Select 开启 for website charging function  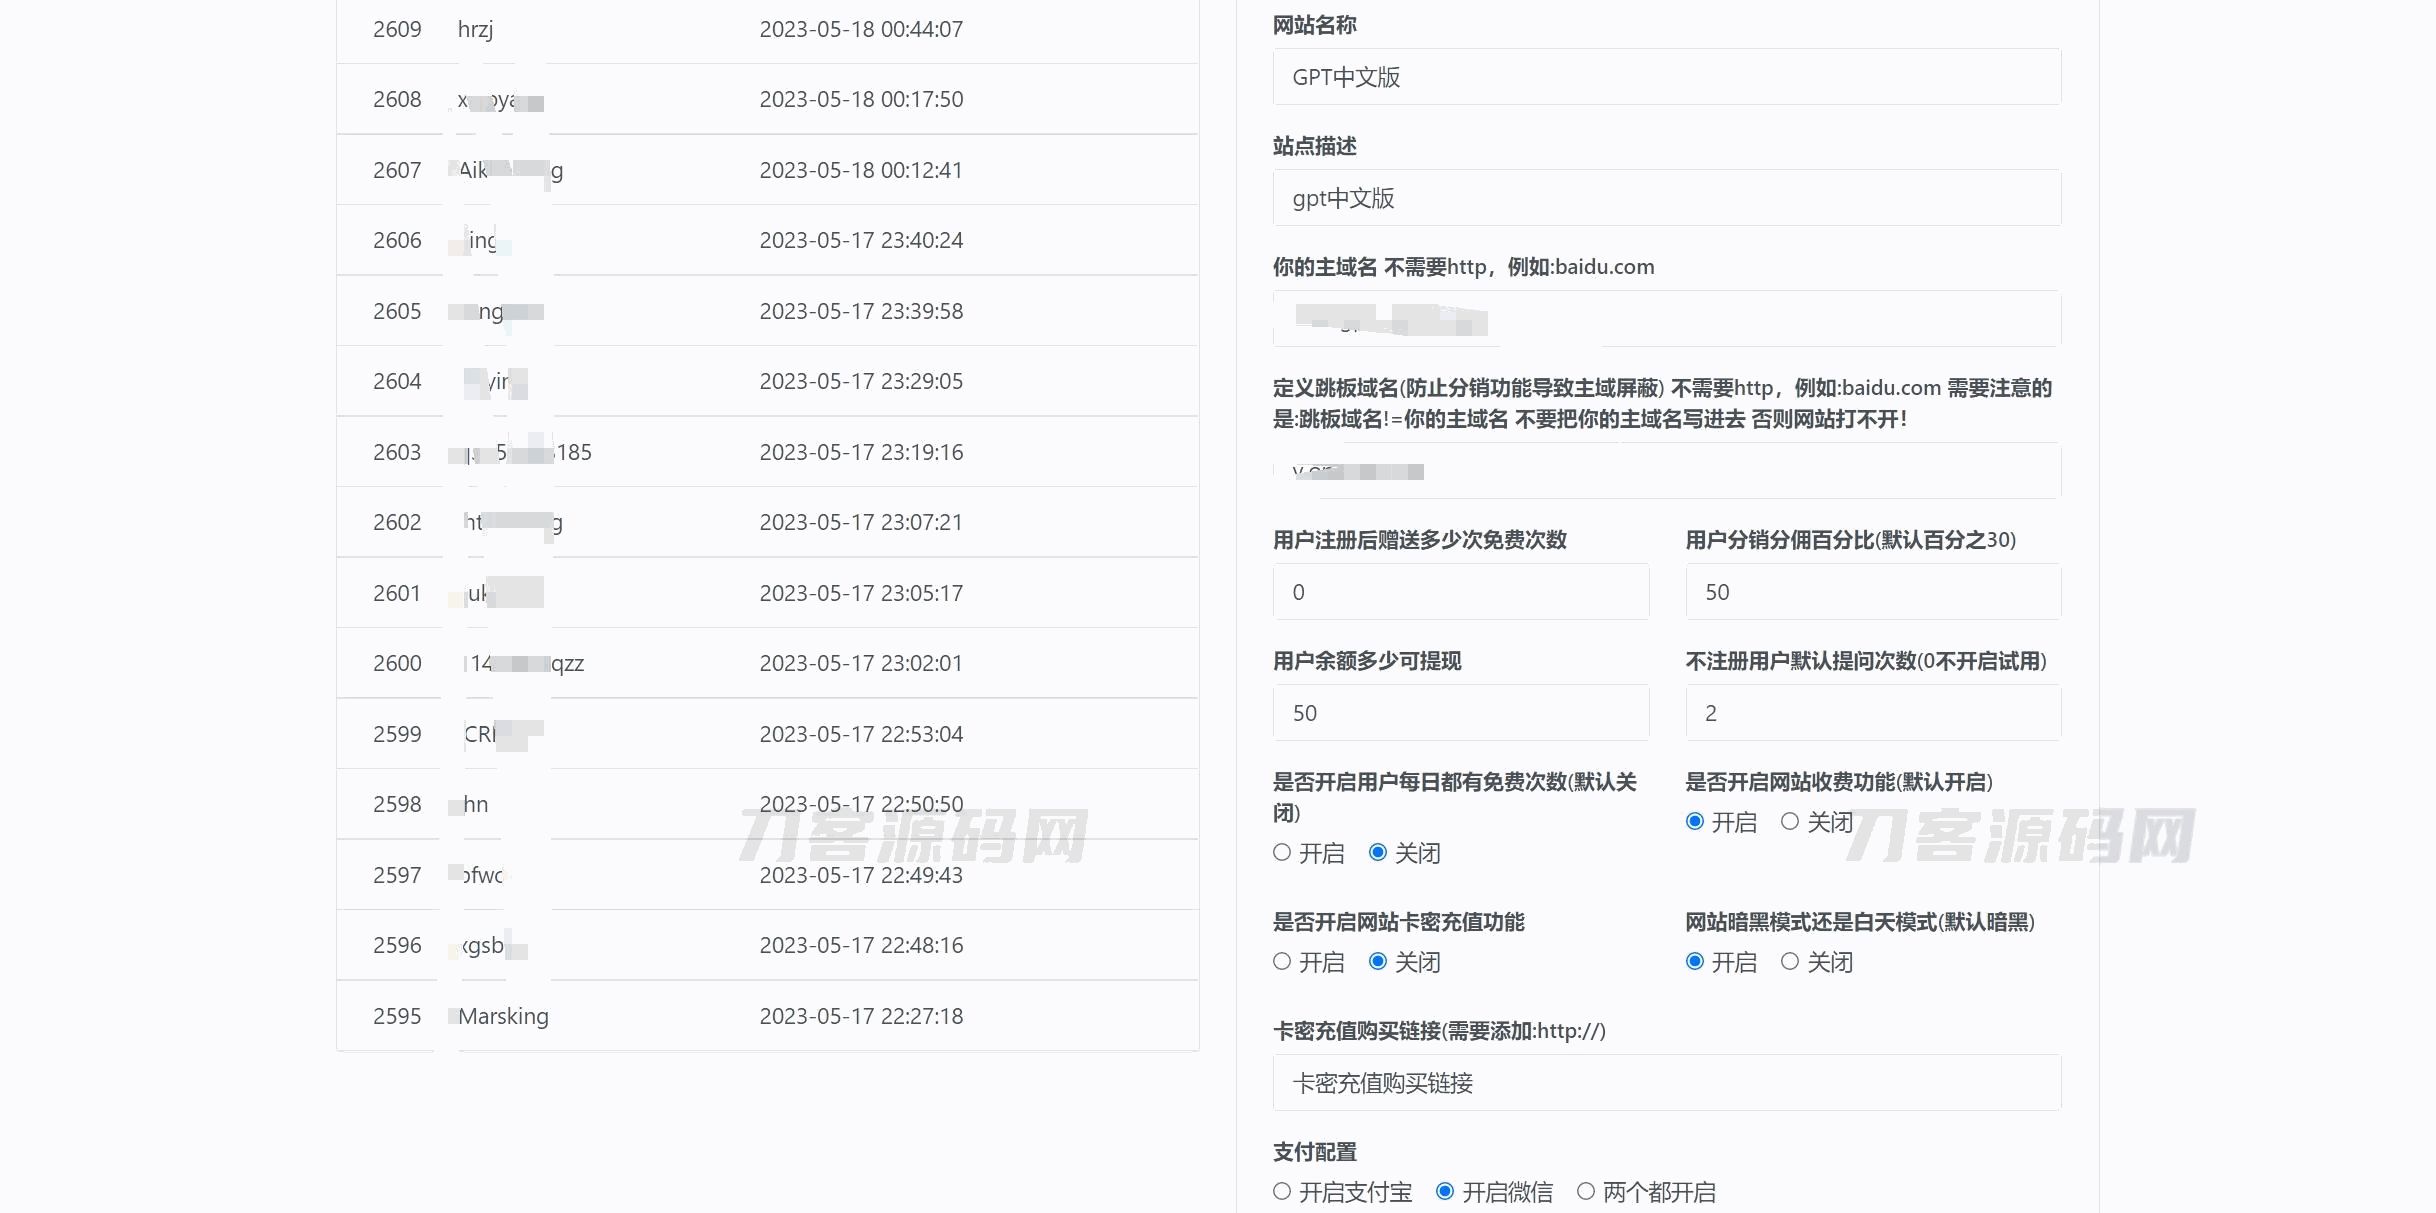pos(1695,822)
